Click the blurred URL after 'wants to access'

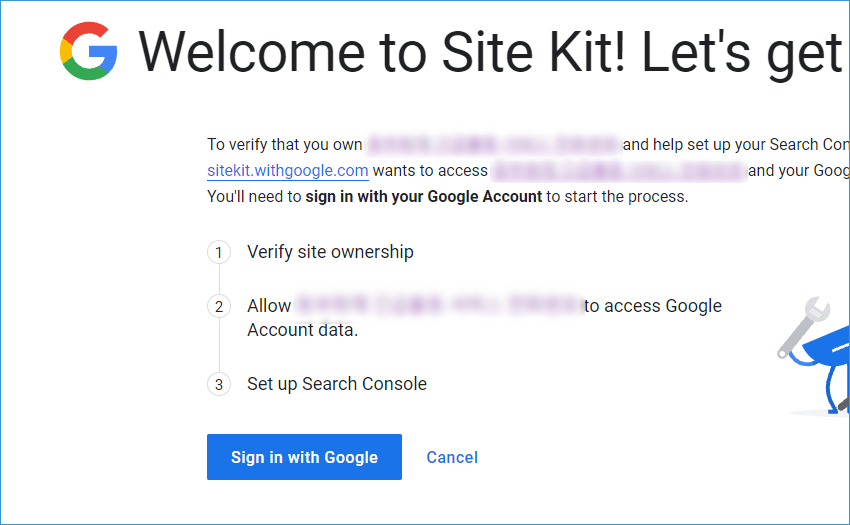tap(619, 170)
